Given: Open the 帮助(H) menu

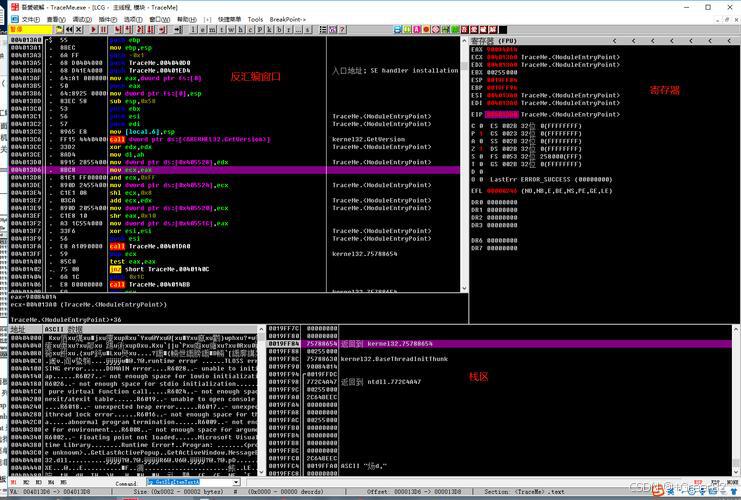Looking at the screenshot, I should click(187, 19).
